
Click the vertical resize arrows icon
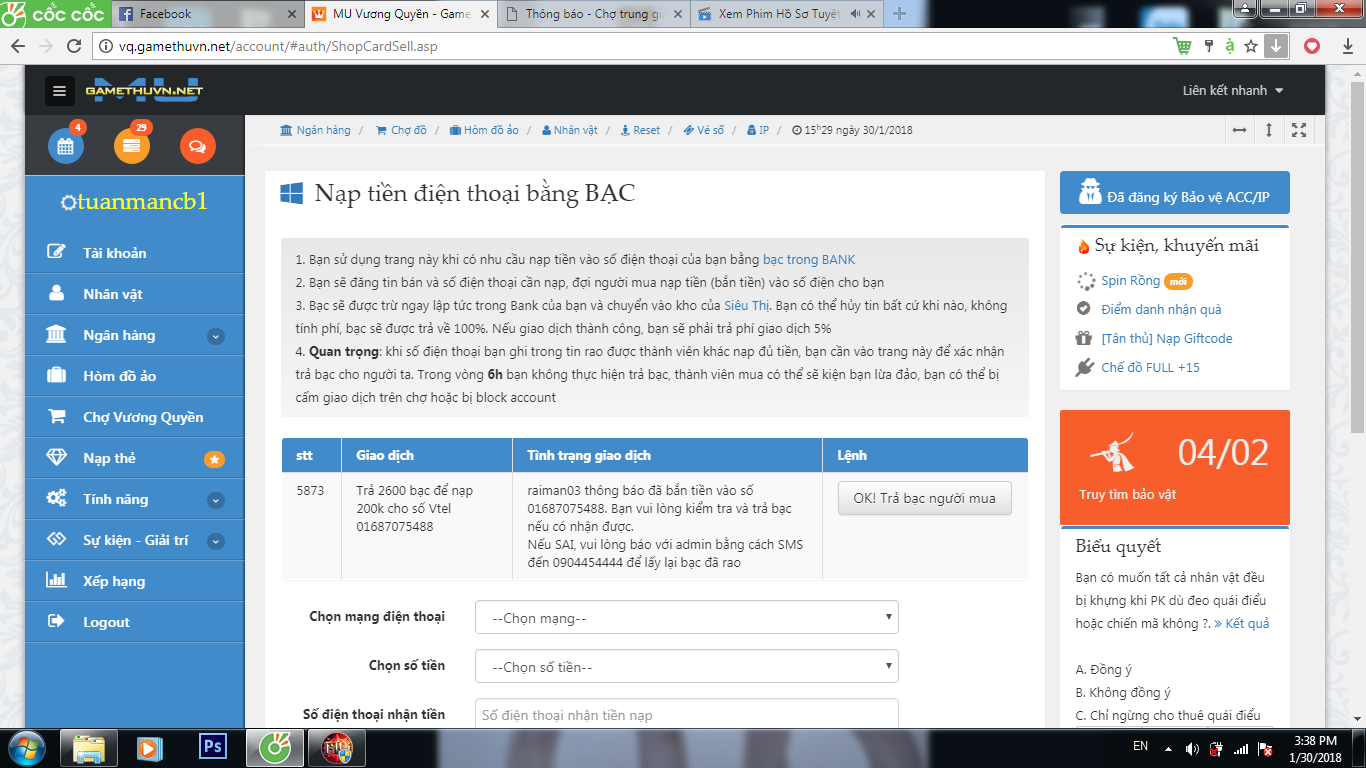pyautogui.click(x=1269, y=130)
